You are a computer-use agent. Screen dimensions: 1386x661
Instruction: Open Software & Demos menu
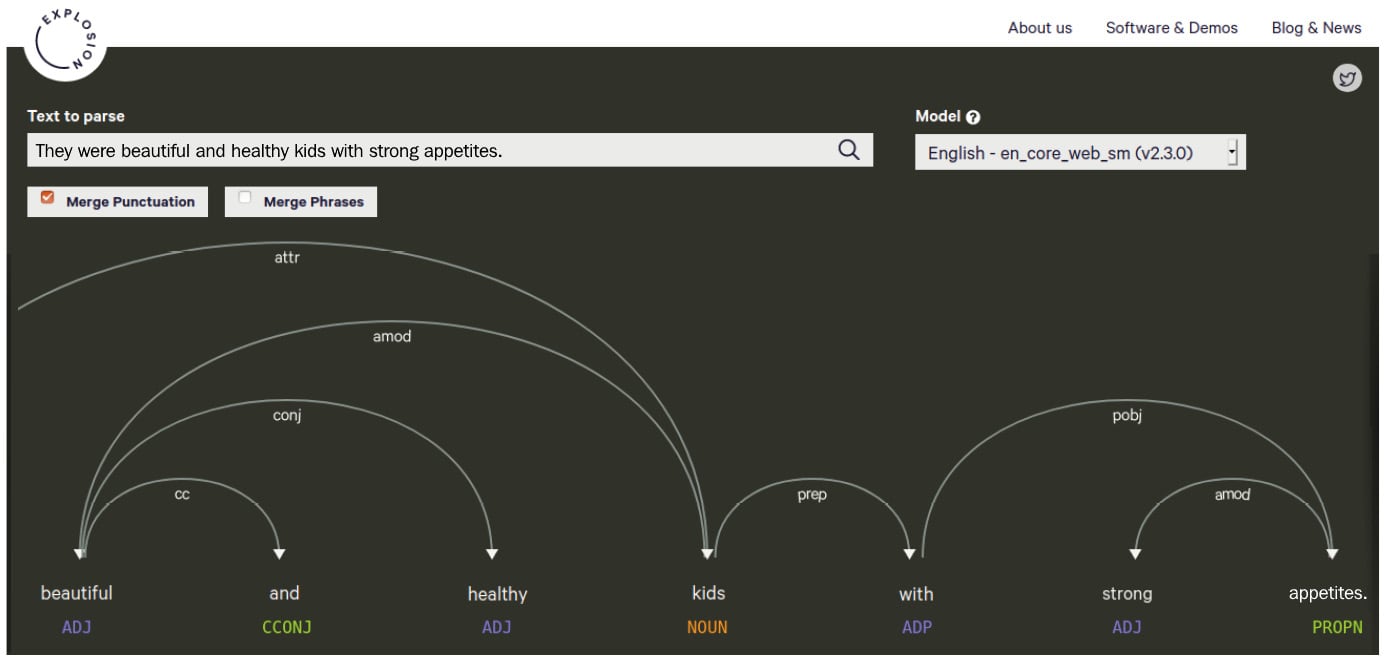click(1171, 28)
